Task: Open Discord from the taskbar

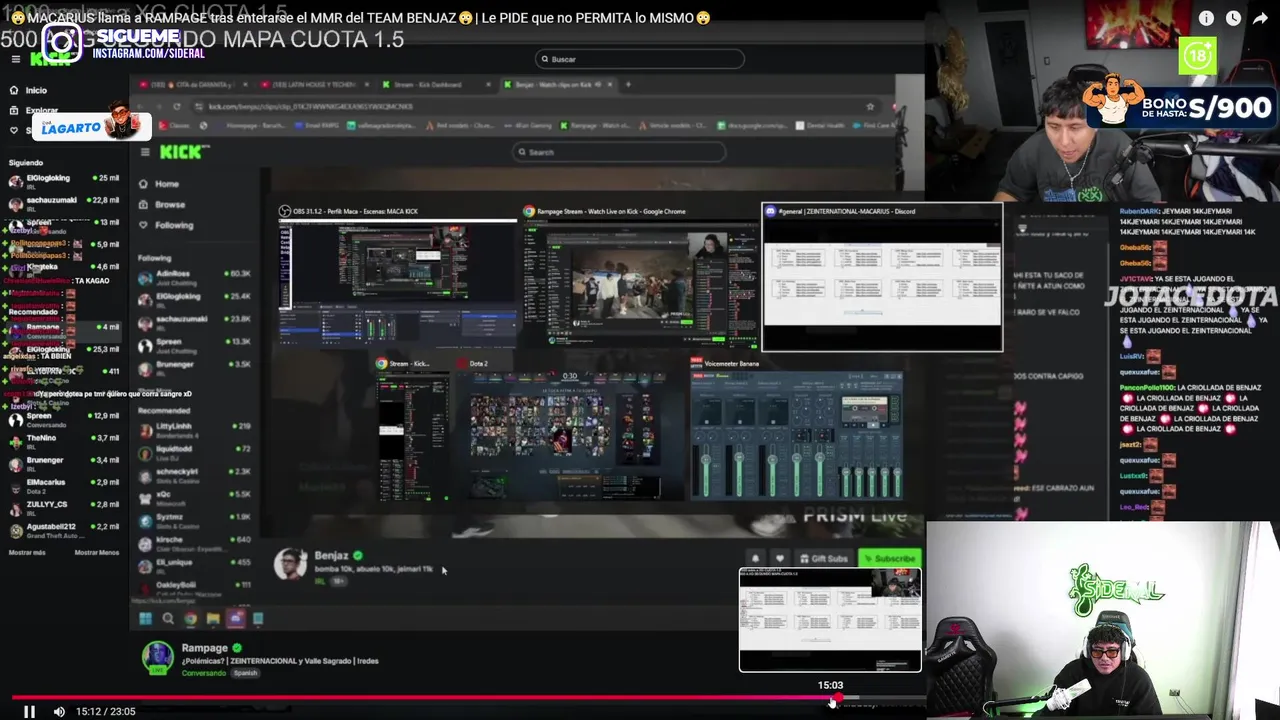Action: pos(236,619)
